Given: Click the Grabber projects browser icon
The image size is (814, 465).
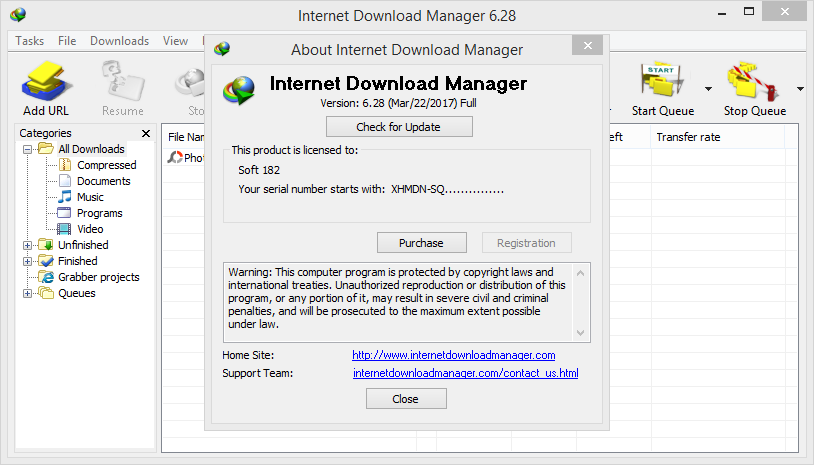Looking at the screenshot, I should (46, 277).
